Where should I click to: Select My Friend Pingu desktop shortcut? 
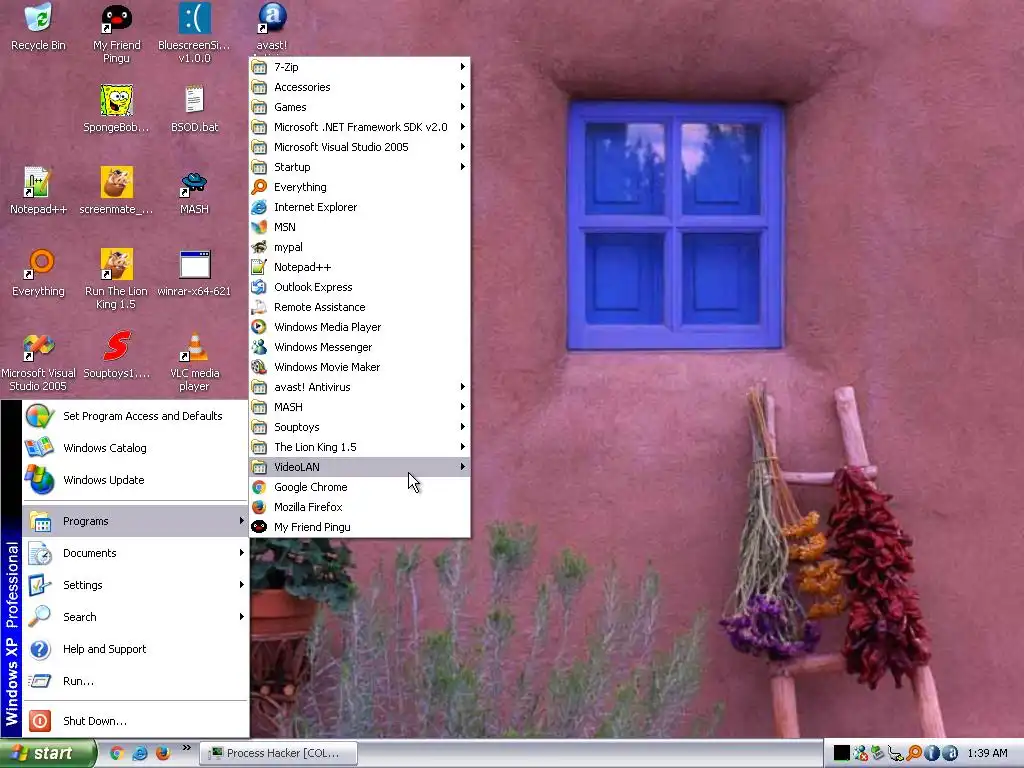tap(116, 33)
